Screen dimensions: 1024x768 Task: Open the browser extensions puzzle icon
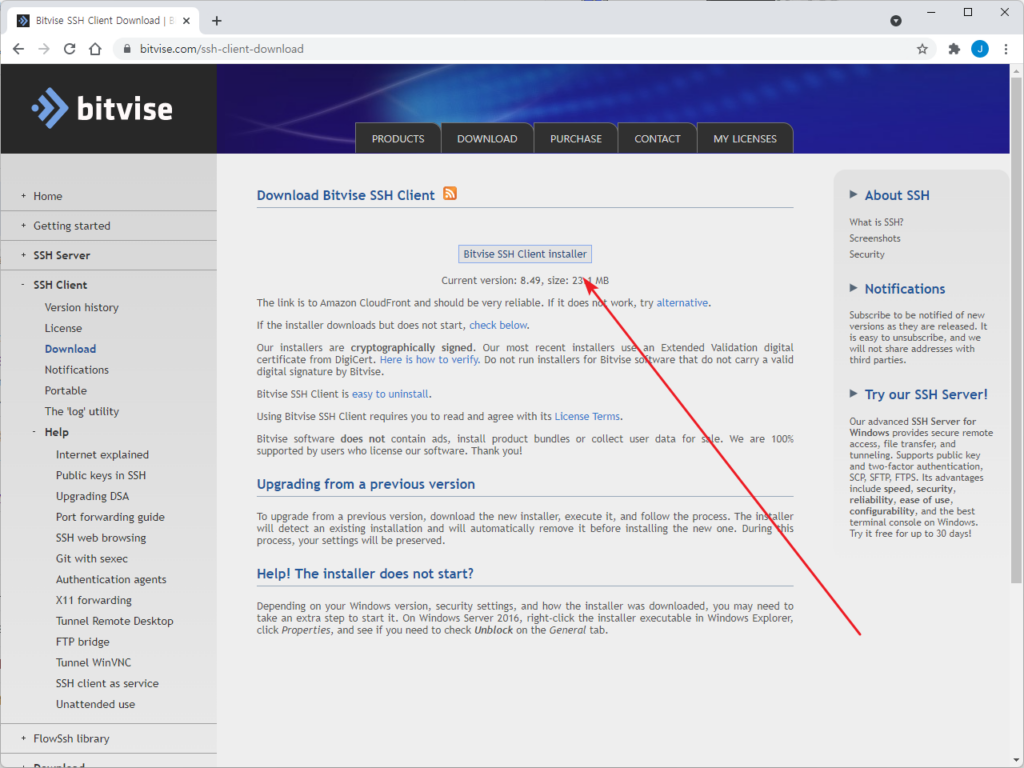pos(952,47)
